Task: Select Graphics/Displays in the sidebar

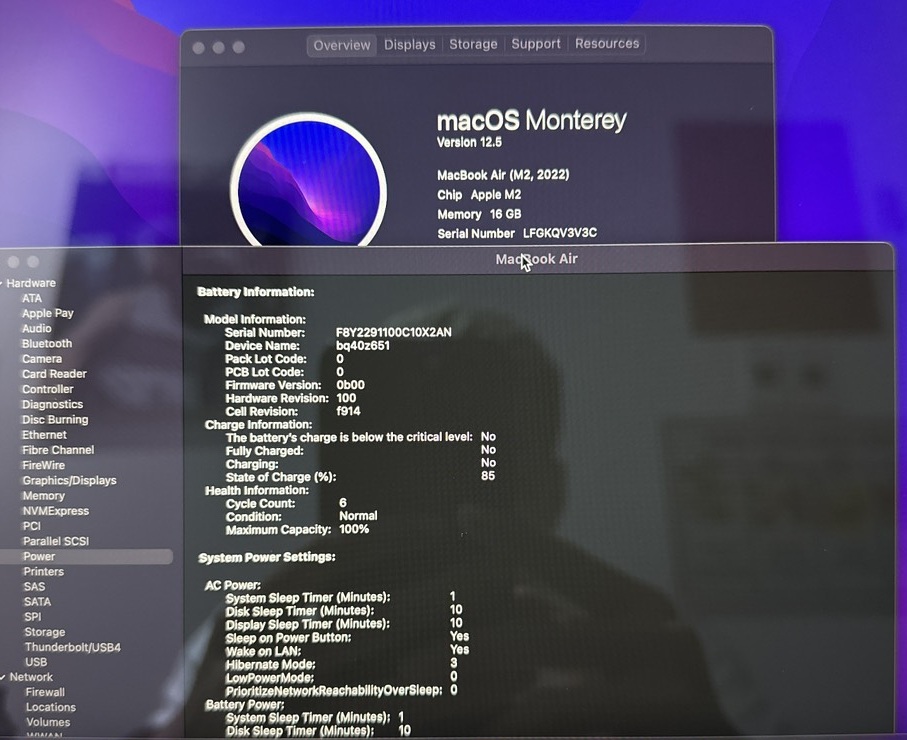Action: pos(69,480)
